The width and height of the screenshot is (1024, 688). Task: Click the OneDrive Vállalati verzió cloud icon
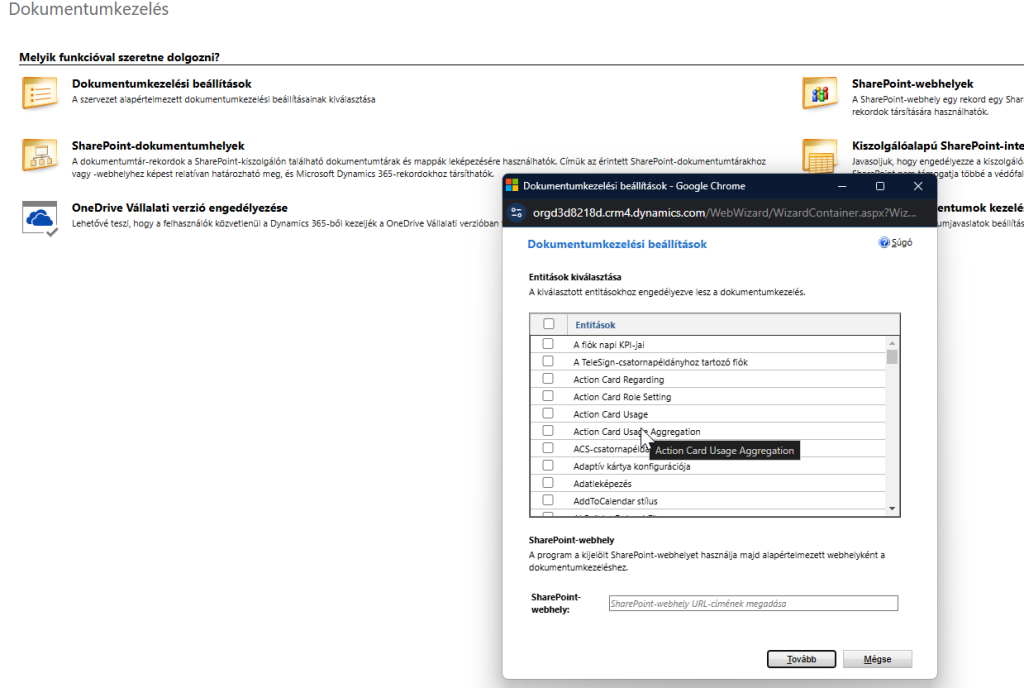point(40,217)
